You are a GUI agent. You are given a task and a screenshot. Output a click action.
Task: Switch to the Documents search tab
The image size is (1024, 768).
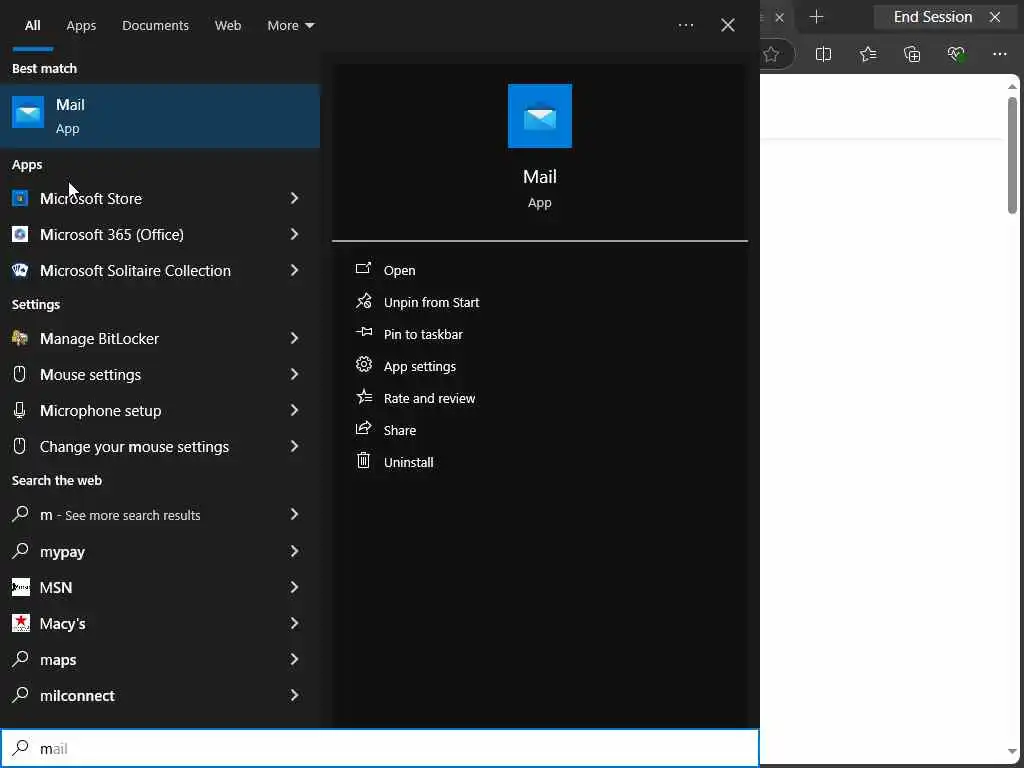pos(155,25)
